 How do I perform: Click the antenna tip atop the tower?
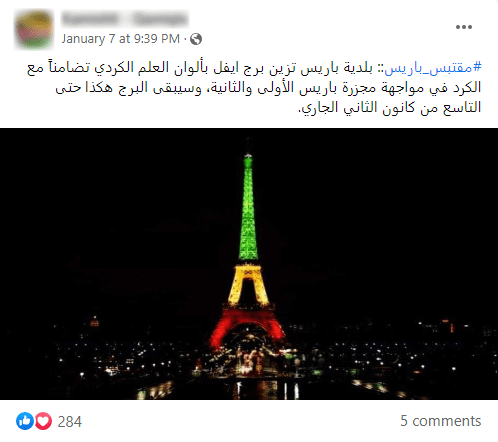248,146
